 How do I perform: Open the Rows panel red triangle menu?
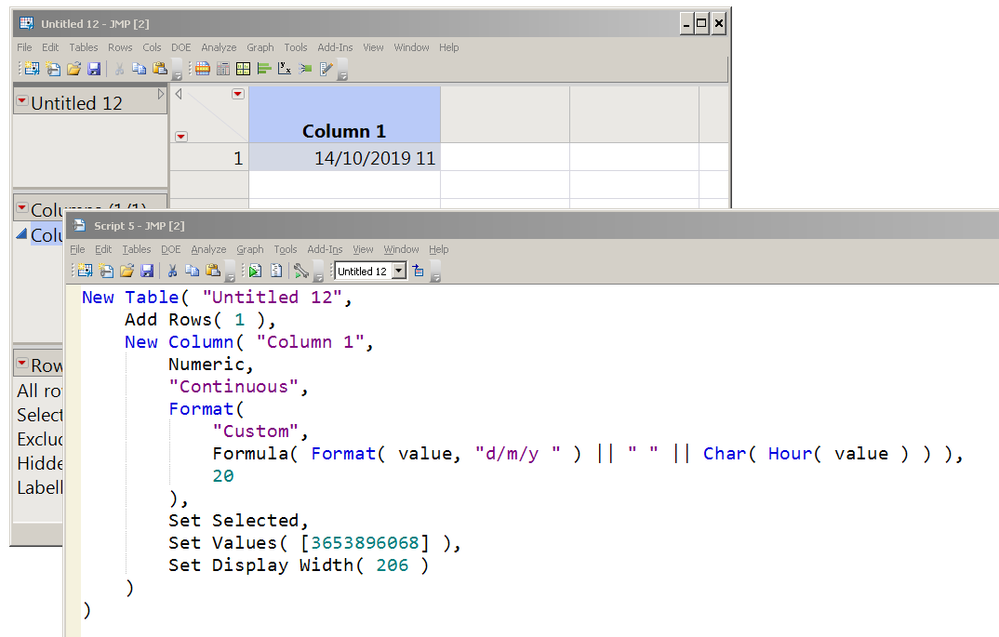click(22, 363)
